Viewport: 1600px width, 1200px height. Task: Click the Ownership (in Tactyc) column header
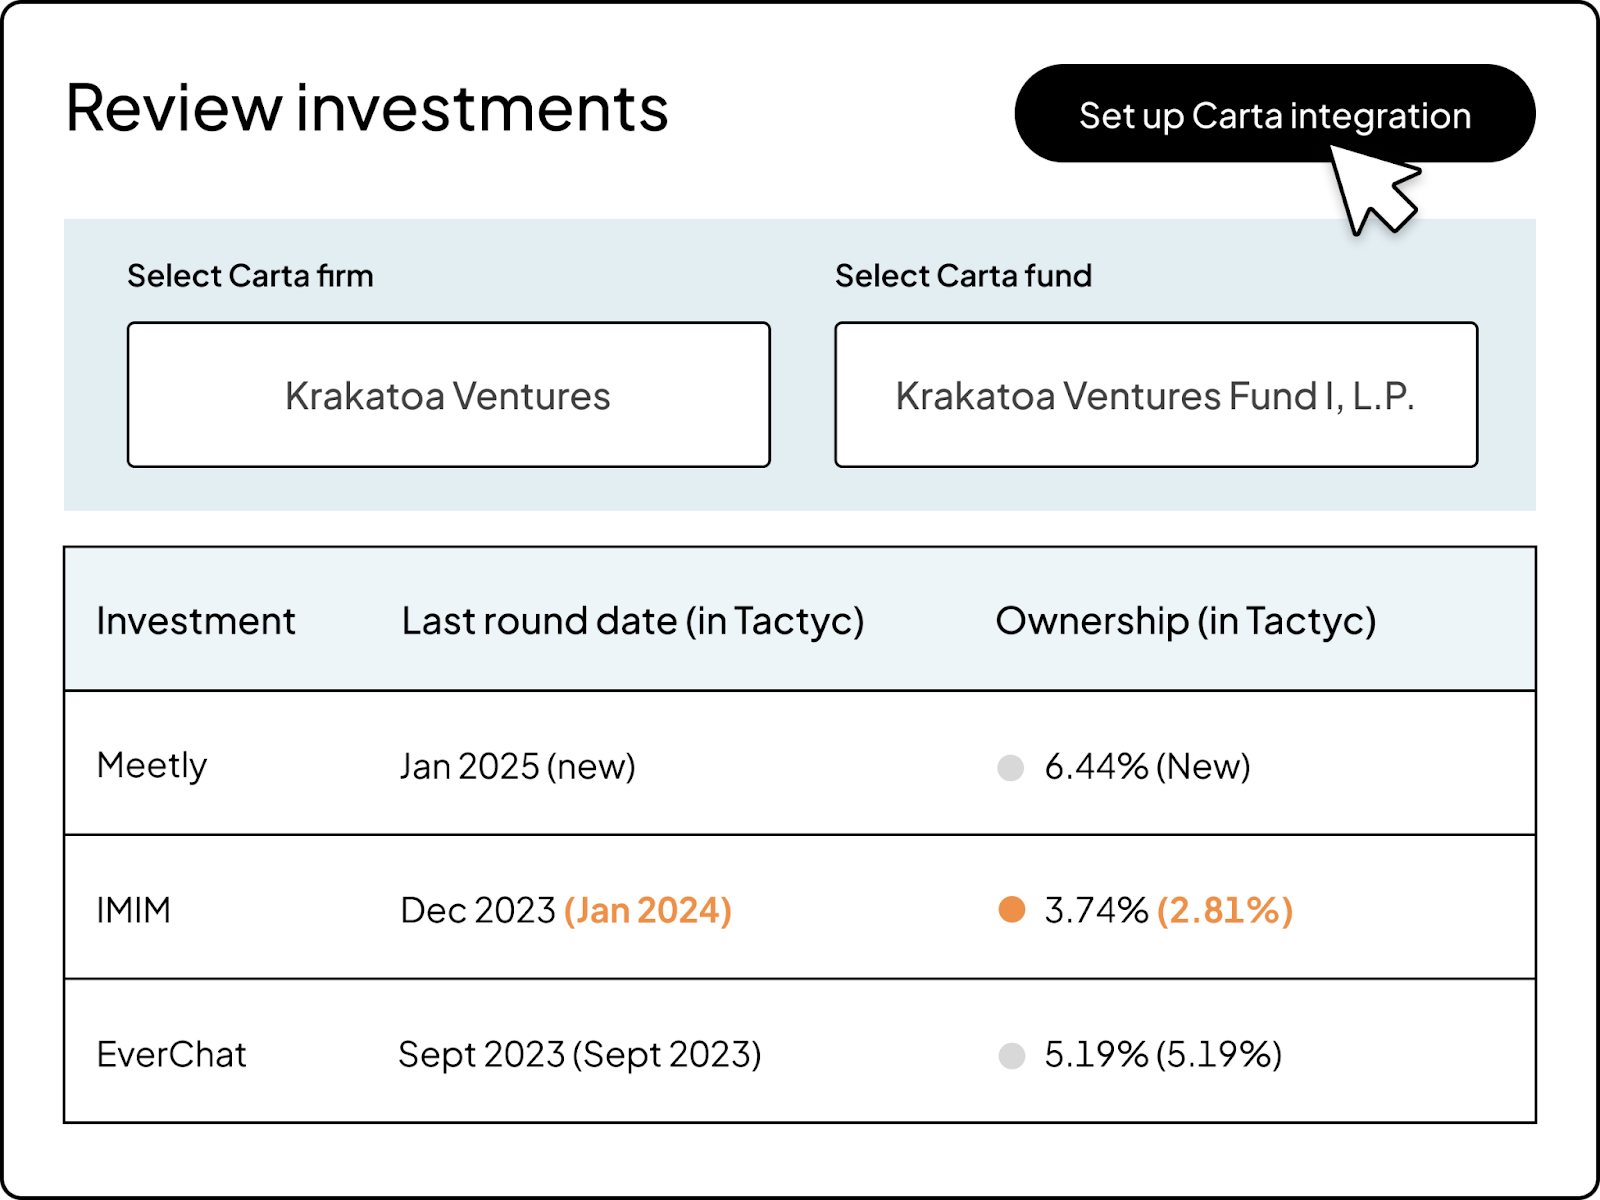pyautogui.click(x=1185, y=621)
